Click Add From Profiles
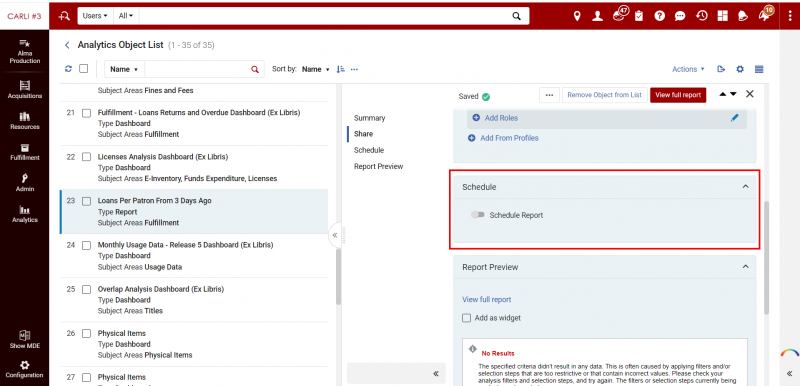This screenshot has height=386, width=800. coord(503,138)
